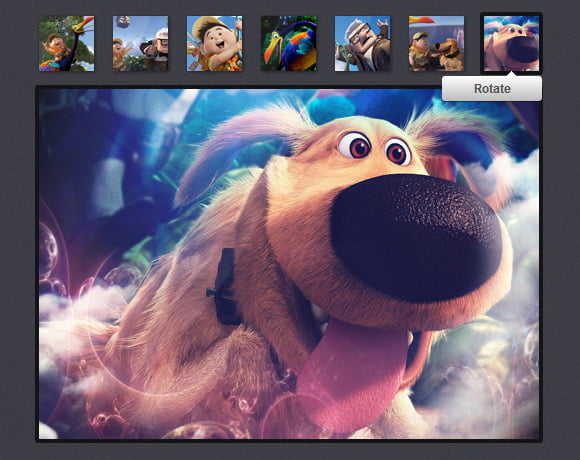580x460 pixels.
Task: Click the highlighted dog close-up thumbnail
Action: coord(511,43)
